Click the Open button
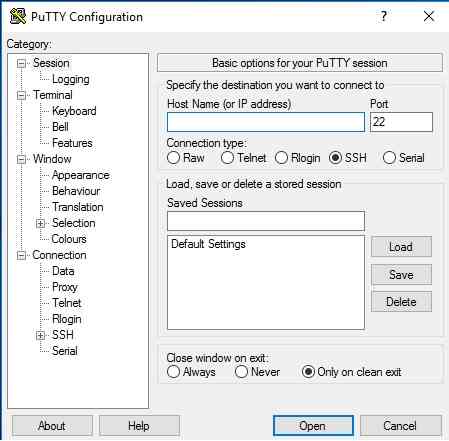Image resolution: width=449 pixels, height=441 pixels. click(313, 426)
